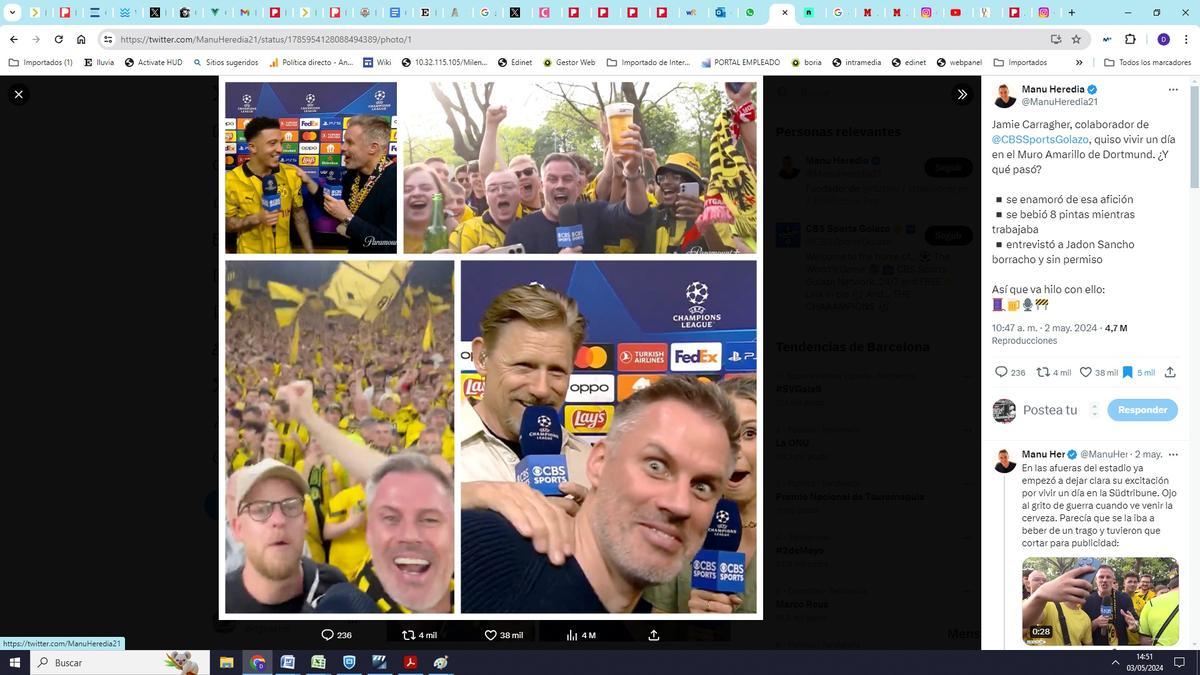Show hidden system tray icons chevron
Viewport: 1200px width, 675px height.
(x=1115, y=662)
